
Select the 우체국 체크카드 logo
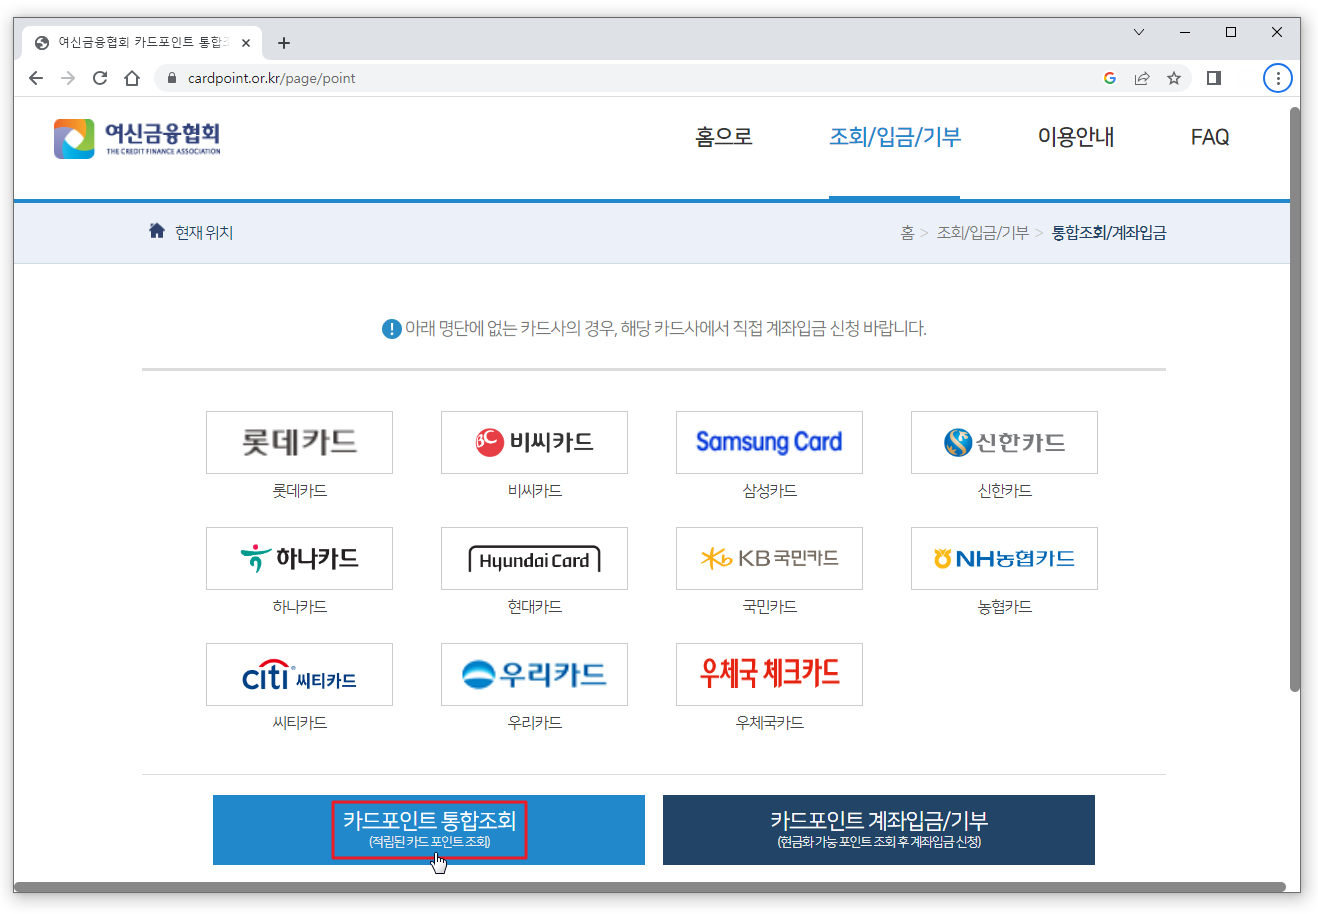769,674
